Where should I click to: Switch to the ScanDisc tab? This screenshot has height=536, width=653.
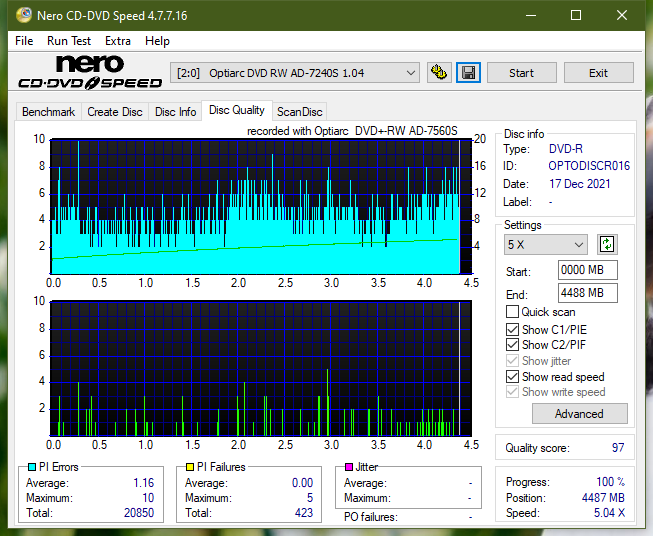click(x=299, y=112)
